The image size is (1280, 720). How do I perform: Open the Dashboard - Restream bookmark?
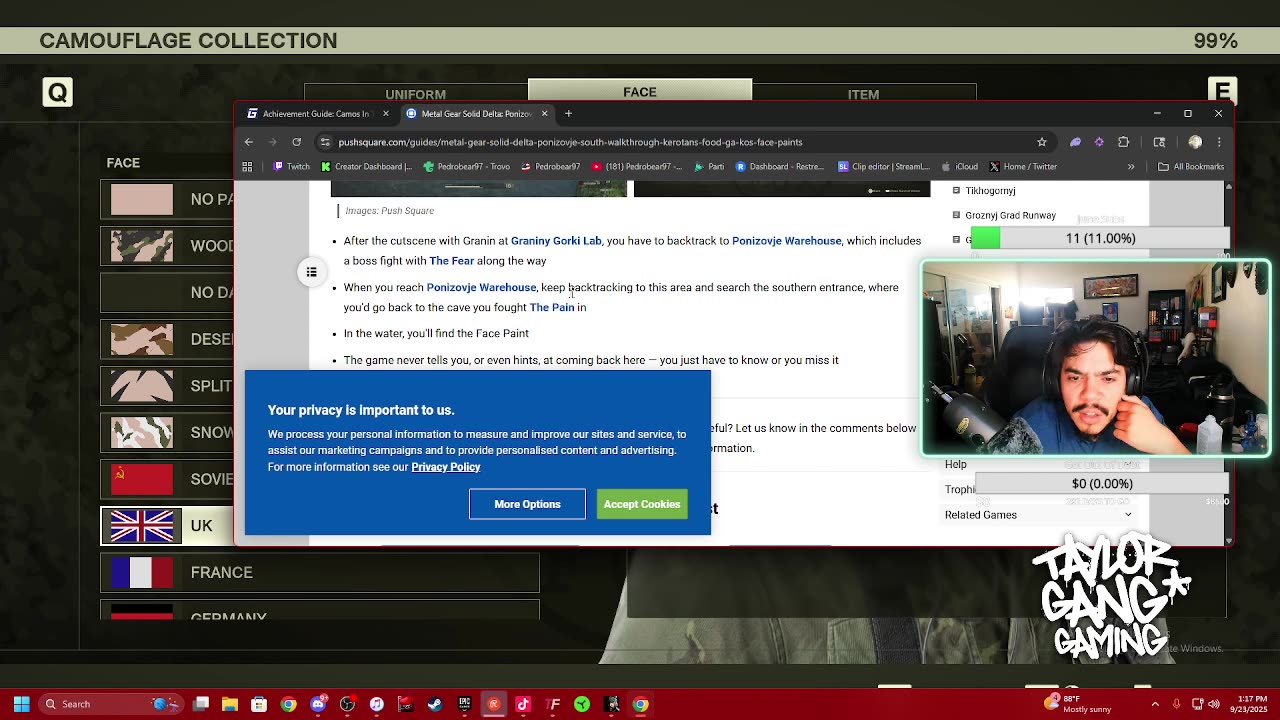(780, 167)
